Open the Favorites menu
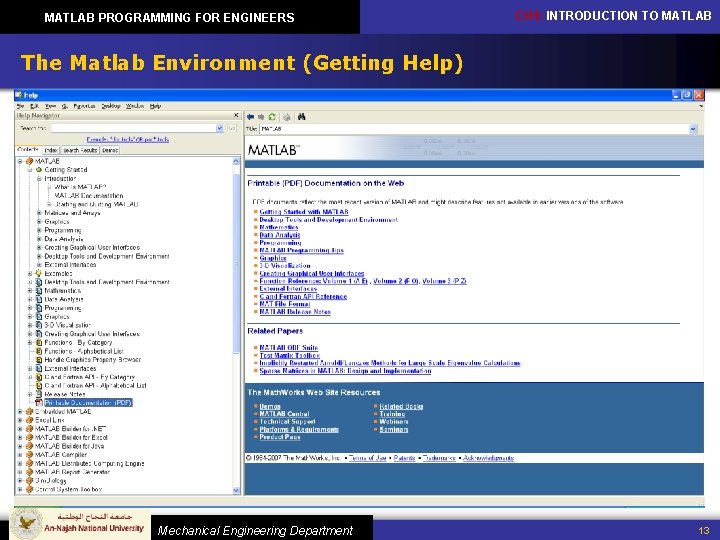The image size is (720, 540). pyautogui.click(x=84, y=106)
